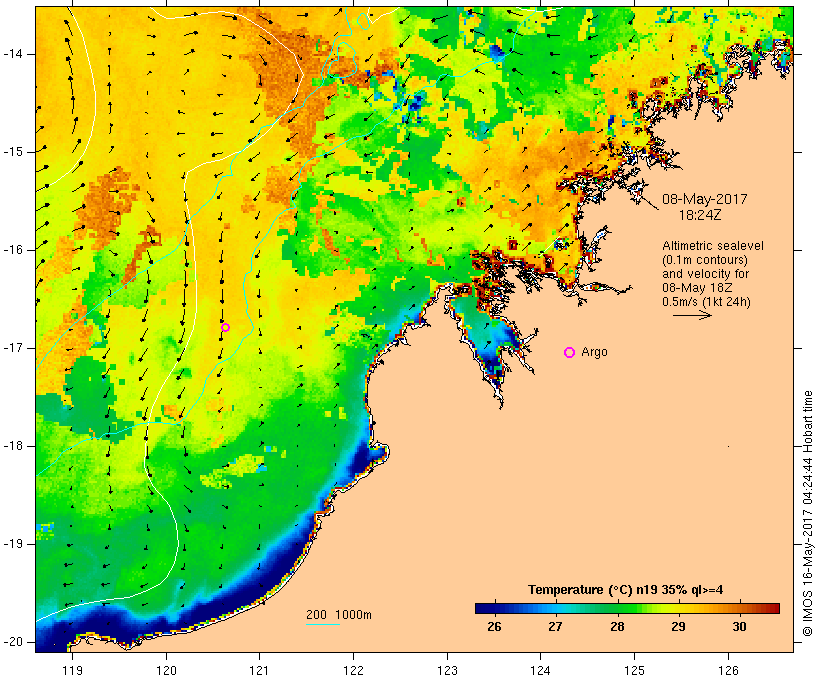Click the '-15' latitude axis label
The height and width of the screenshot is (680, 820).
[x=12, y=152]
